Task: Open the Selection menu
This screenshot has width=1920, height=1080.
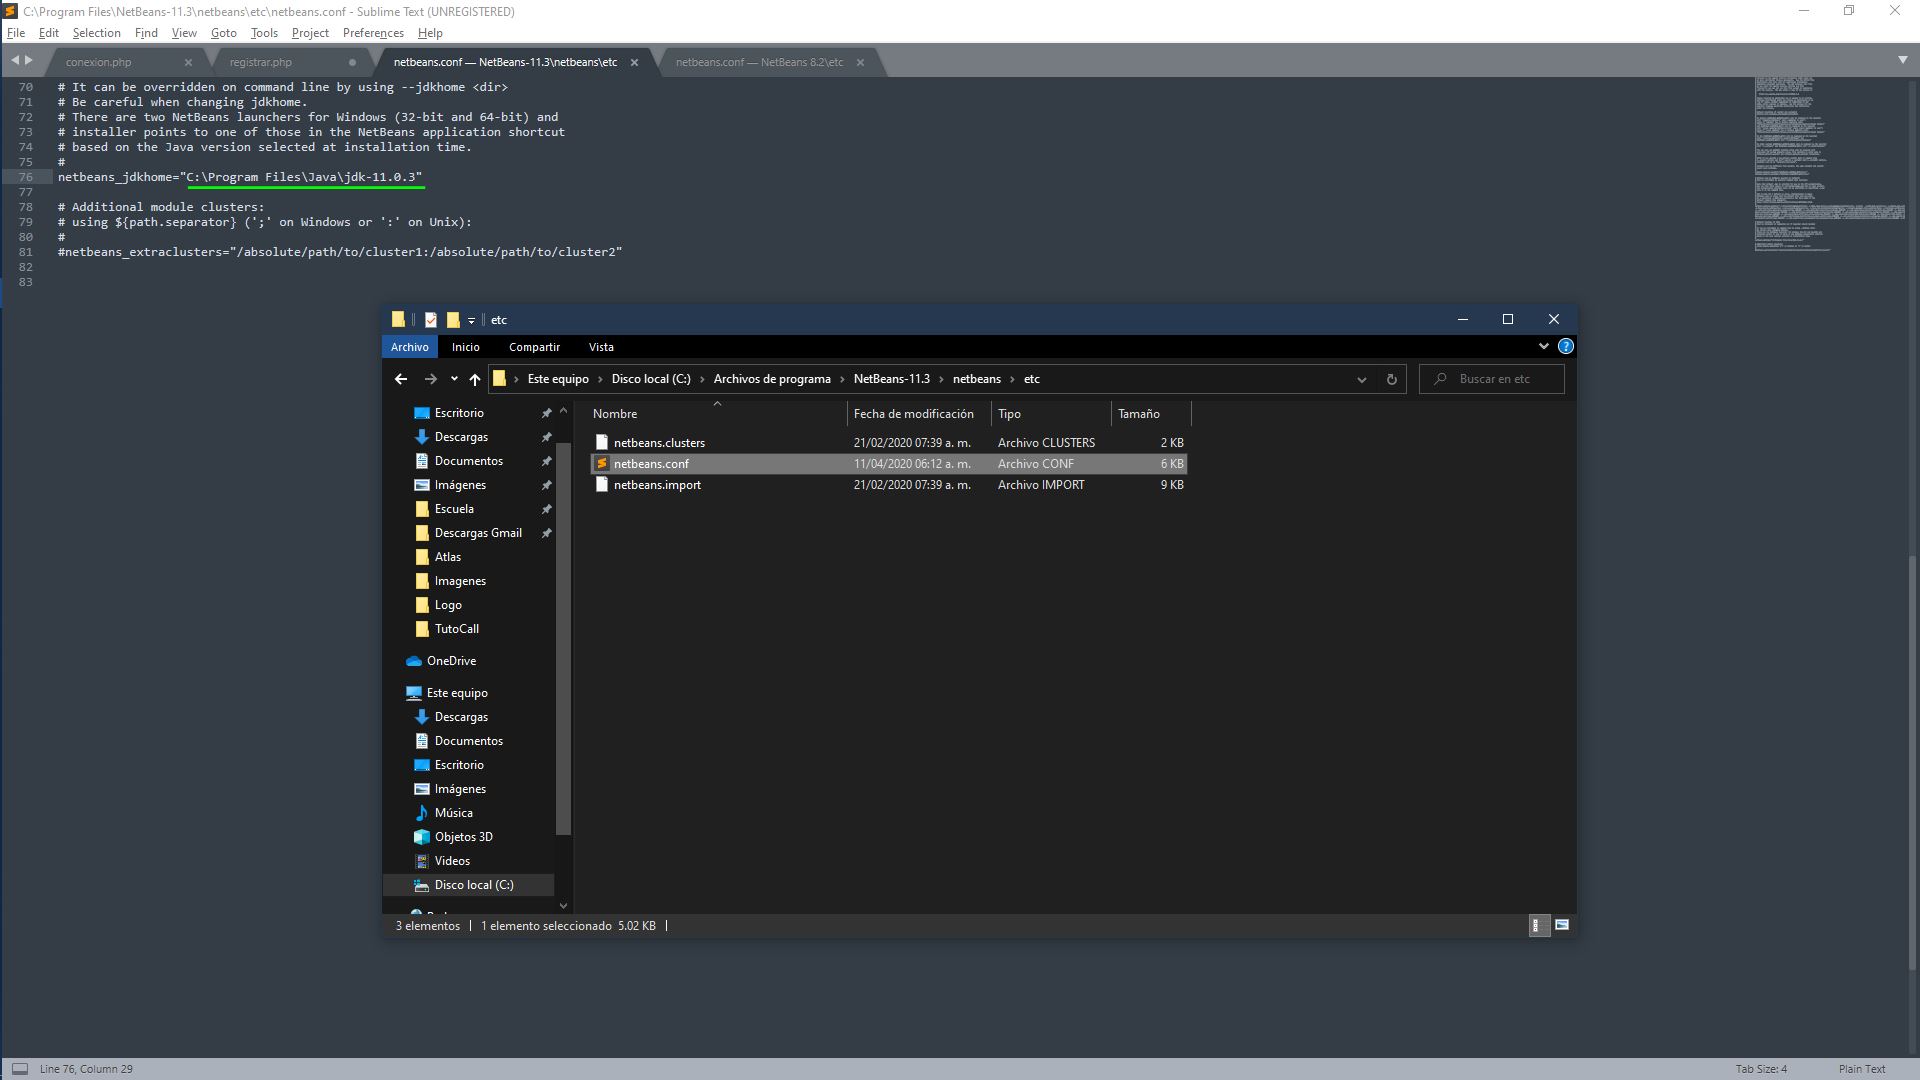Action: point(96,33)
